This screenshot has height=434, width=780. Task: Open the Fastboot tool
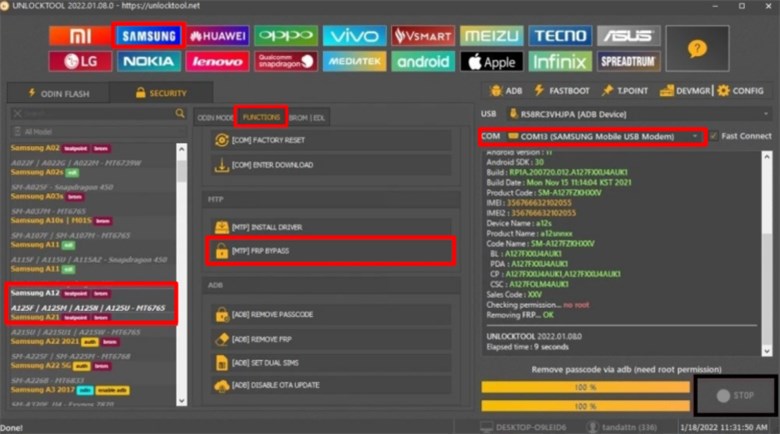562,91
